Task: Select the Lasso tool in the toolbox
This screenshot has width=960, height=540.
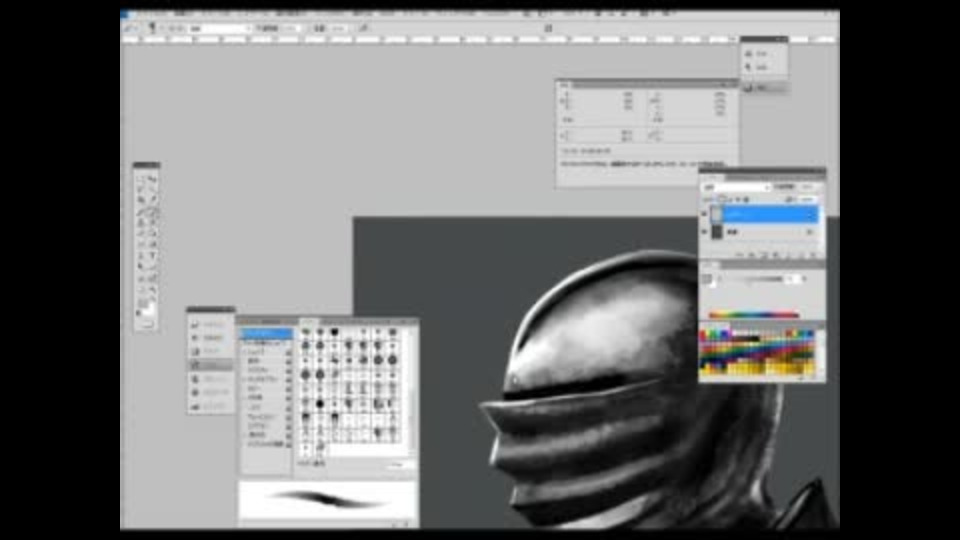Action: point(140,189)
